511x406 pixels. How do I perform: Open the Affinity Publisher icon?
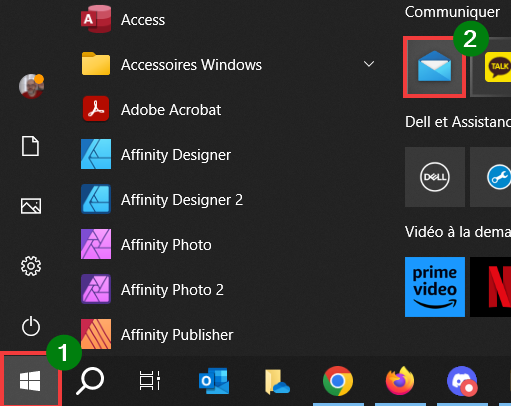coord(96,334)
